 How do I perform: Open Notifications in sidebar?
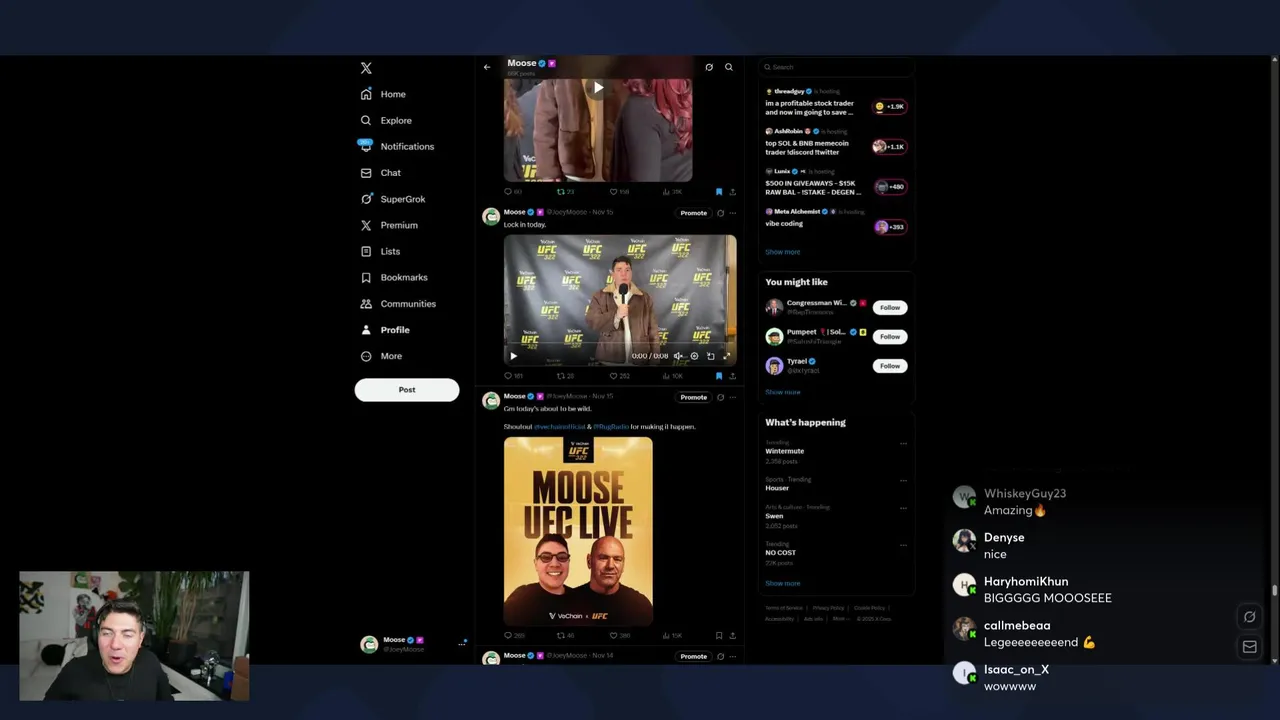(397, 146)
